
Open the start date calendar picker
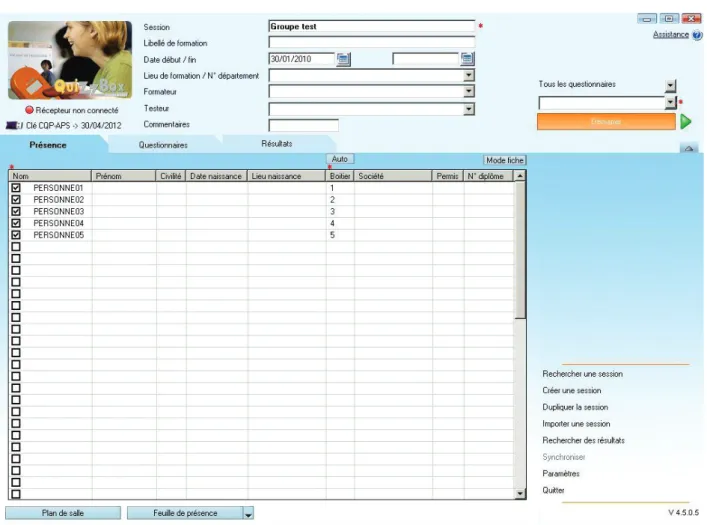click(343, 59)
